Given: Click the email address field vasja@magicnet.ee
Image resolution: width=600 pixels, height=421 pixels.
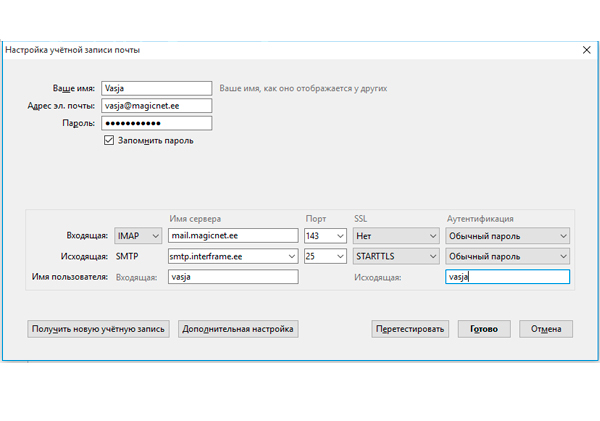Looking at the screenshot, I should (156, 106).
